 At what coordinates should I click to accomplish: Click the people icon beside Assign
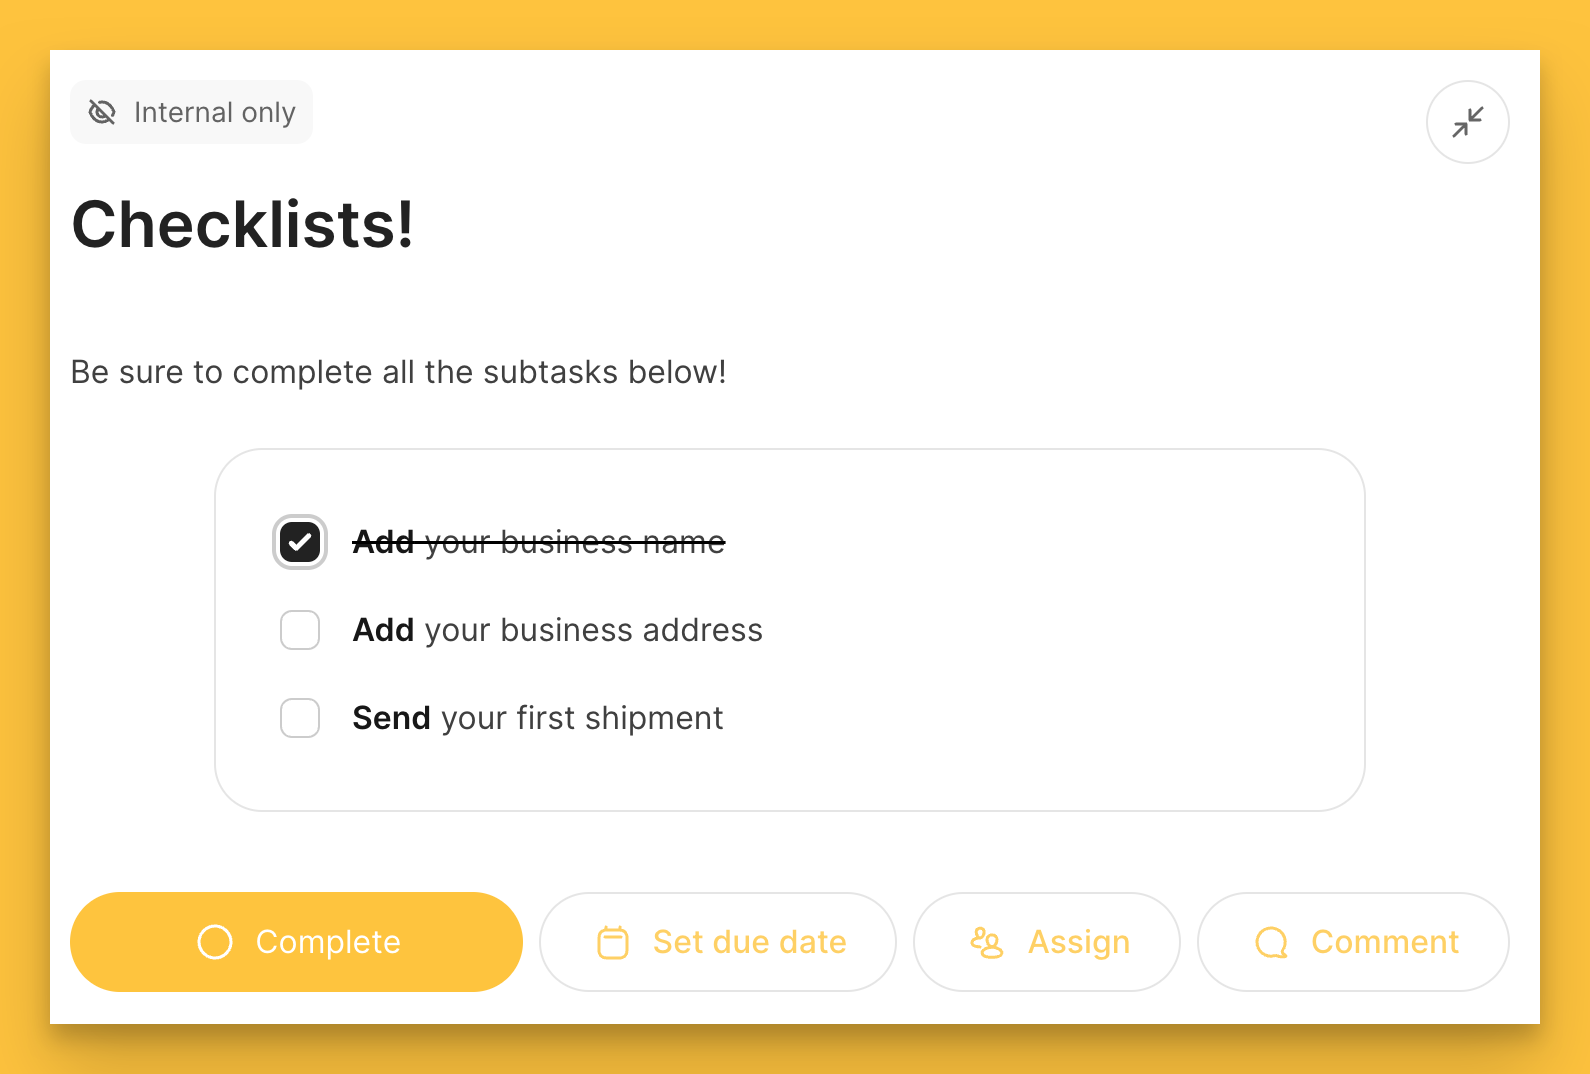pyautogui.click(x=986, y=942)
